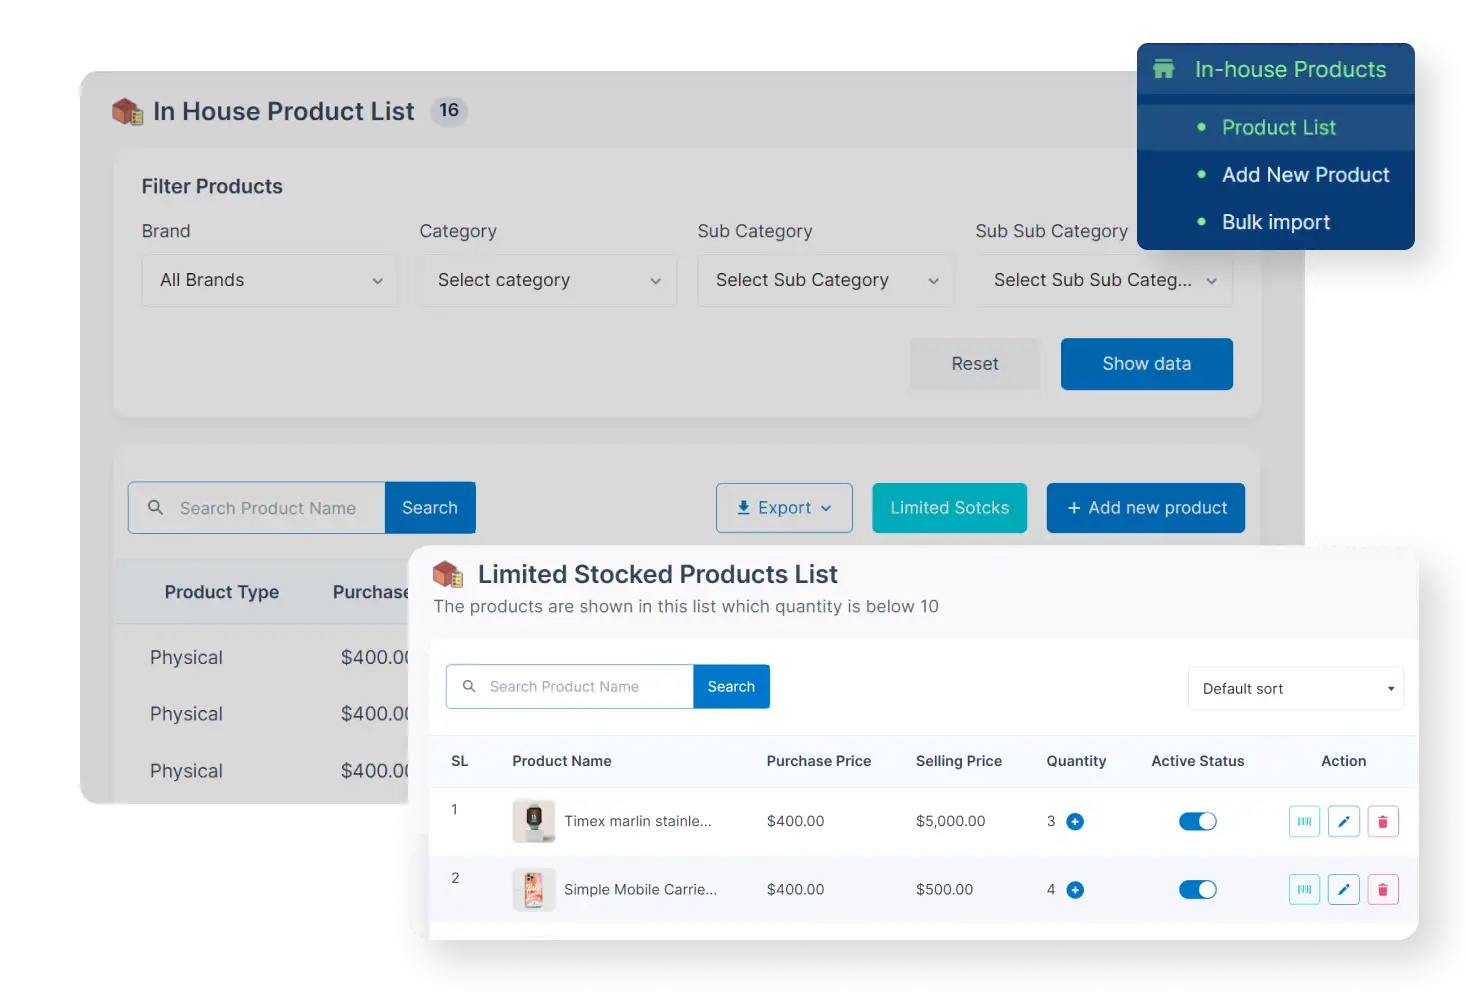The image size is (1467, 992).
Task: Open the edit pencil for Simple Mobile Carrier case
Action: 1343,889
